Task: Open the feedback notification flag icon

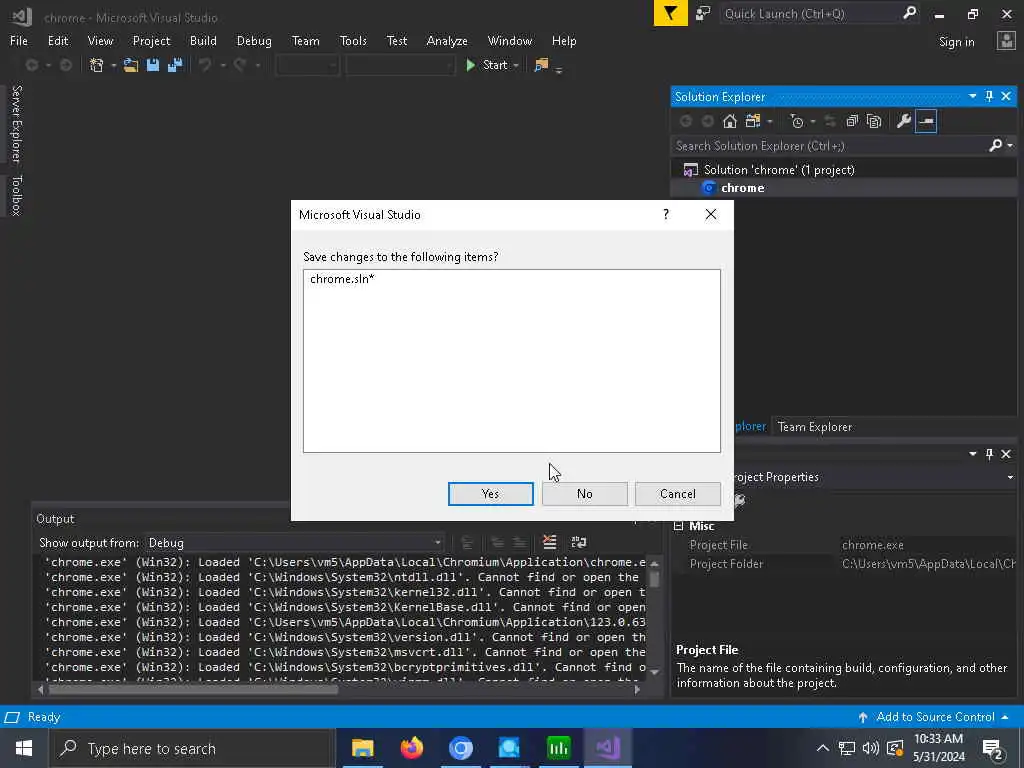Action: pos(670,13)
